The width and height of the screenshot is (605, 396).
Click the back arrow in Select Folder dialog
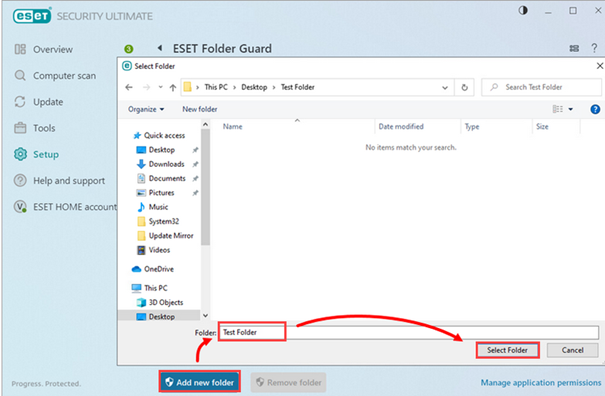tap(129, 87)
